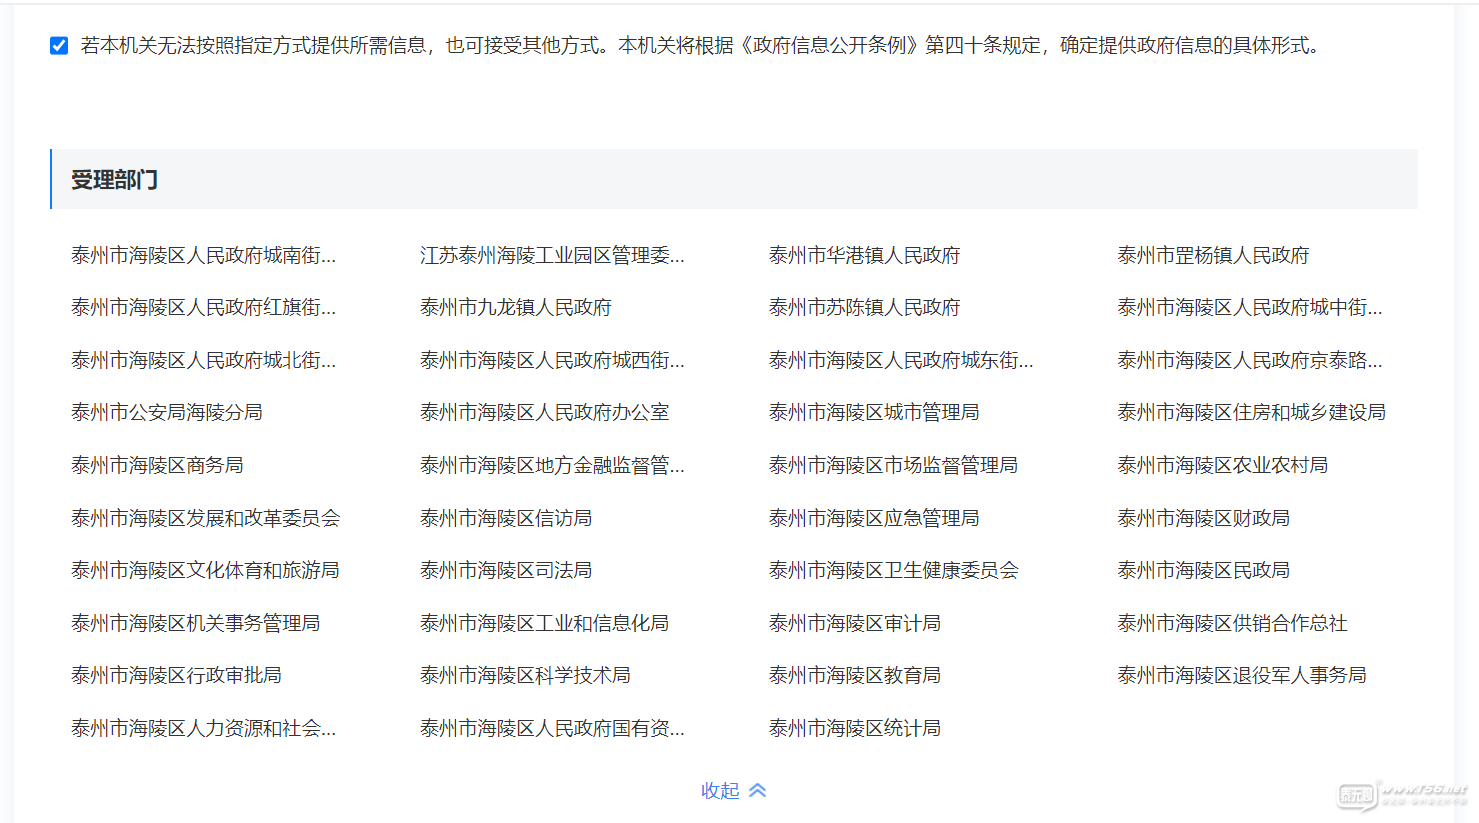Choose 泰州市海陵区财政局
This screenshot has height=823, width=1479.
click(x=1204, y=519)
